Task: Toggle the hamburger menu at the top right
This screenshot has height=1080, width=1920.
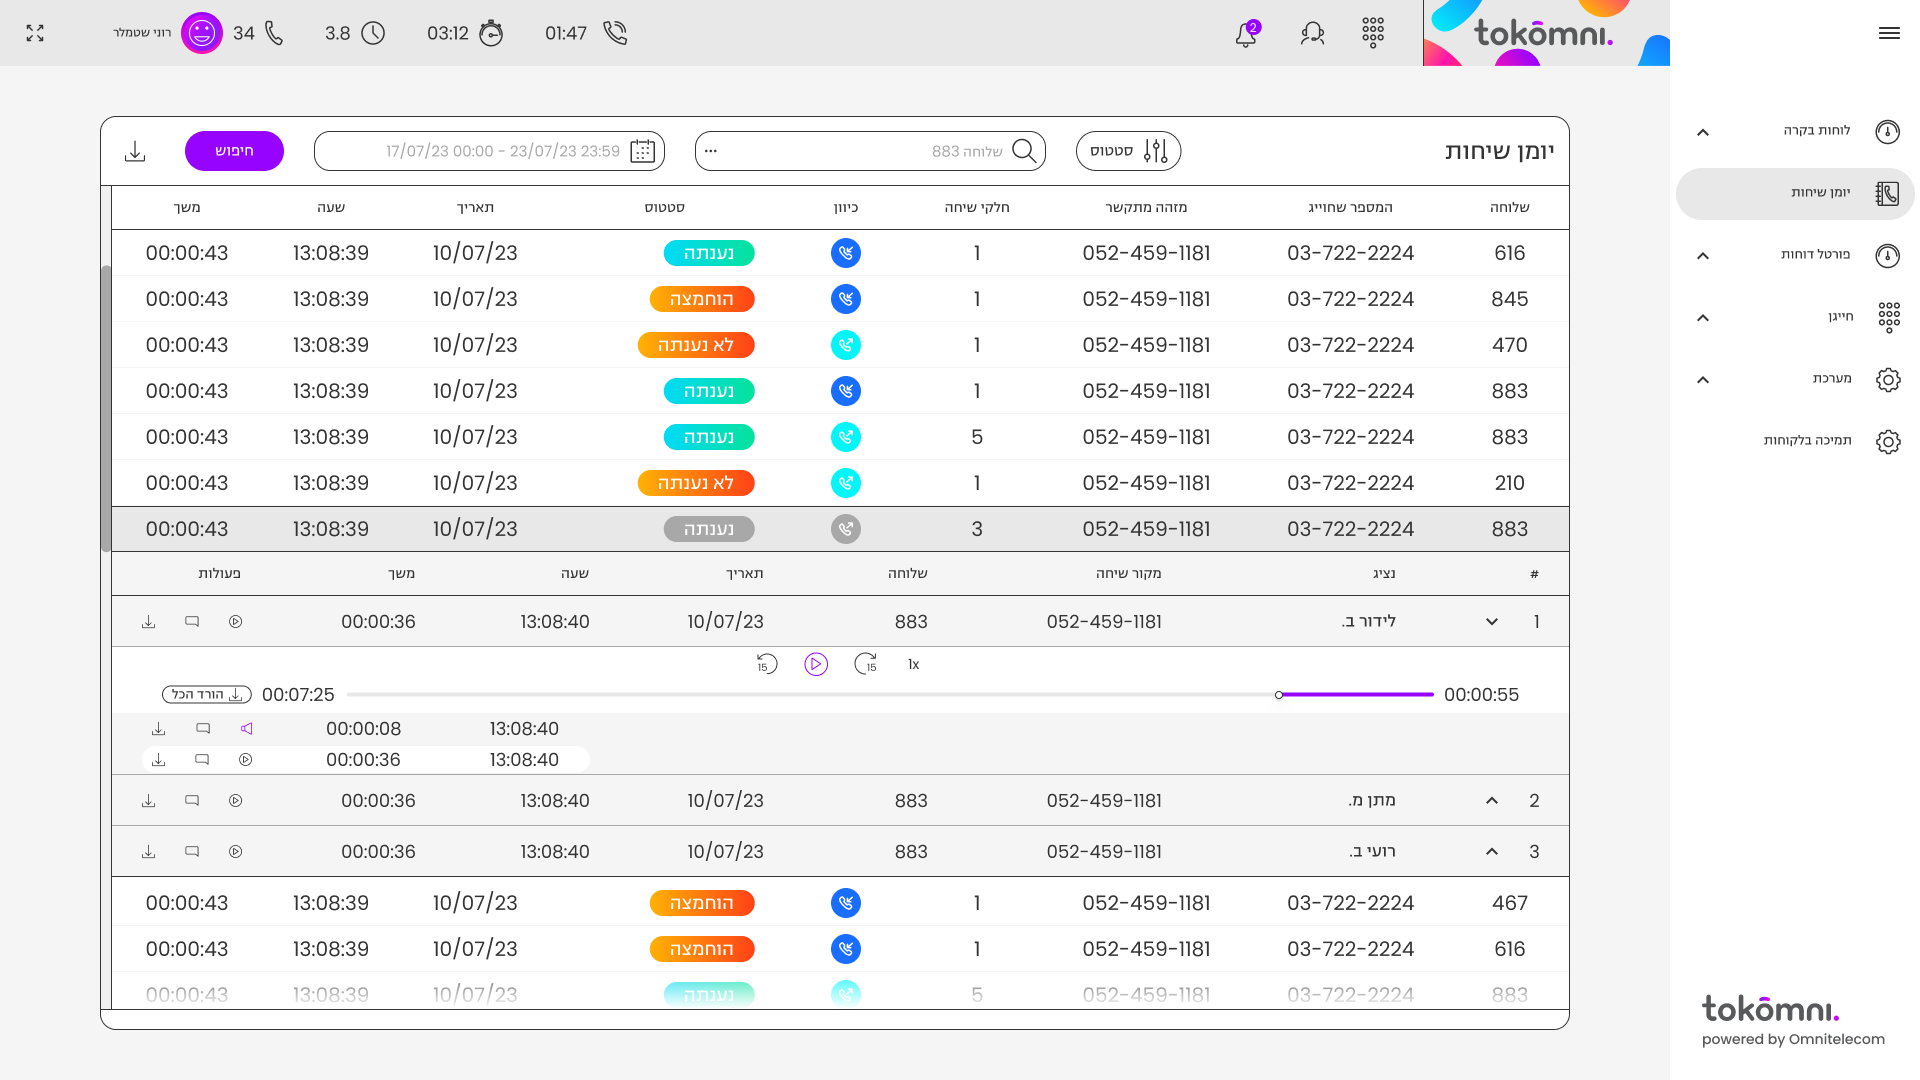Action: [x=1889, y=33]
